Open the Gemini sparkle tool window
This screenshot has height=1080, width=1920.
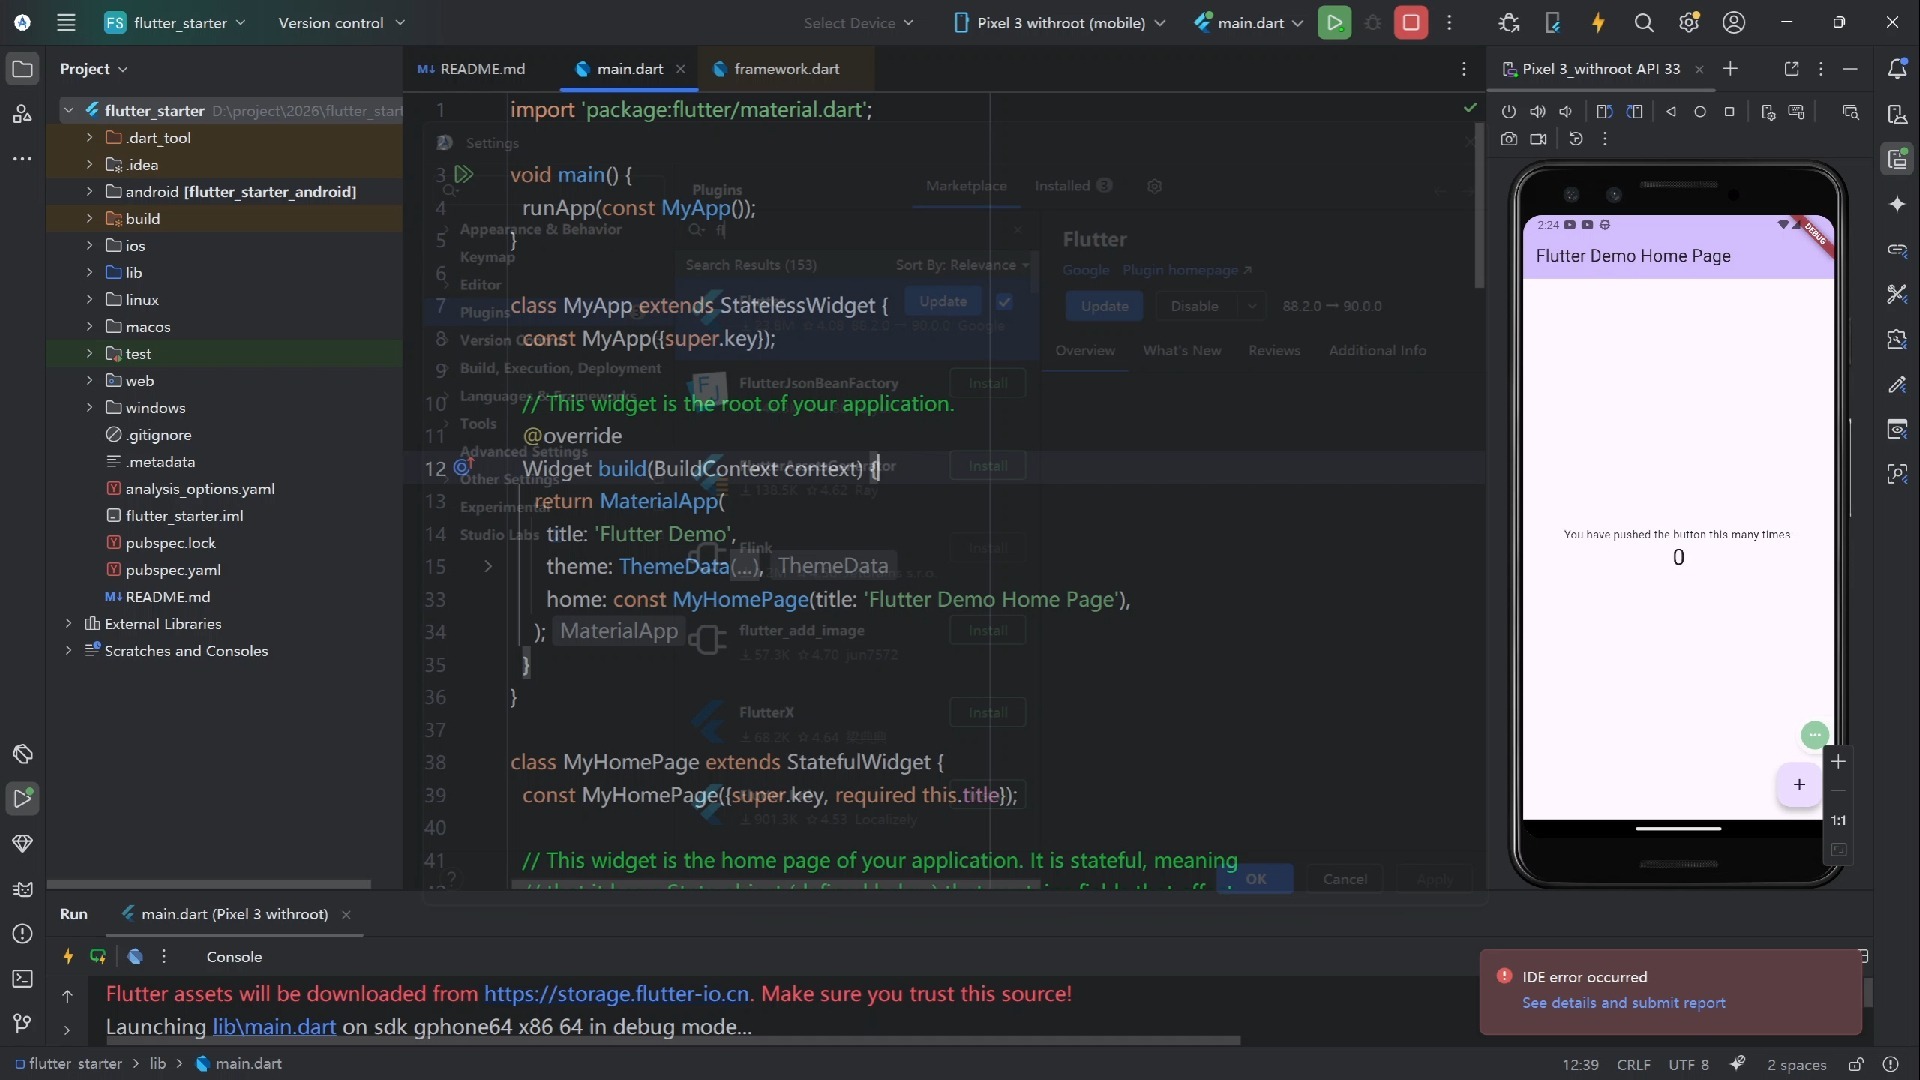pos(1897,204)
